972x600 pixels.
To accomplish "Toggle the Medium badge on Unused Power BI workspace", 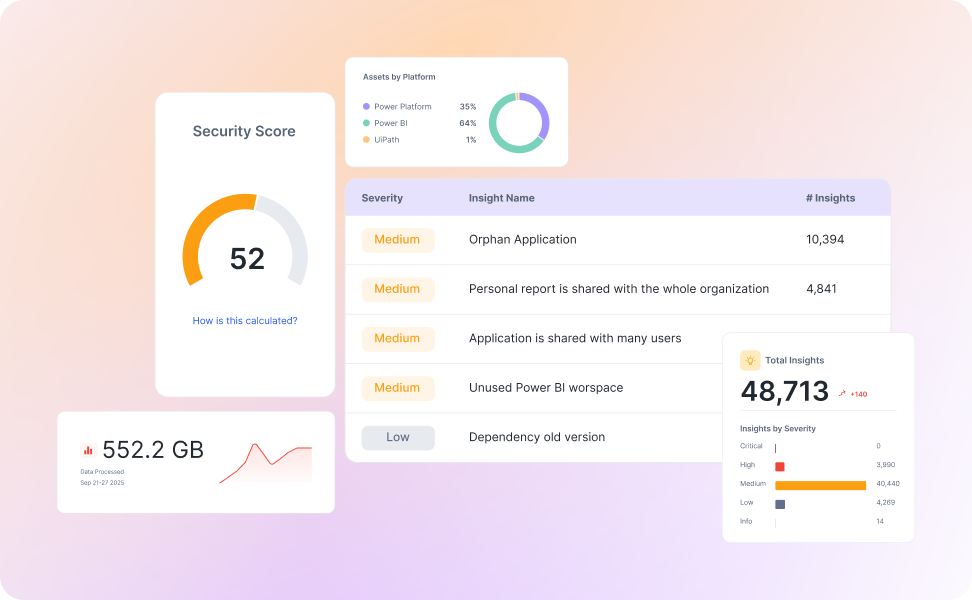I will 397,388.
